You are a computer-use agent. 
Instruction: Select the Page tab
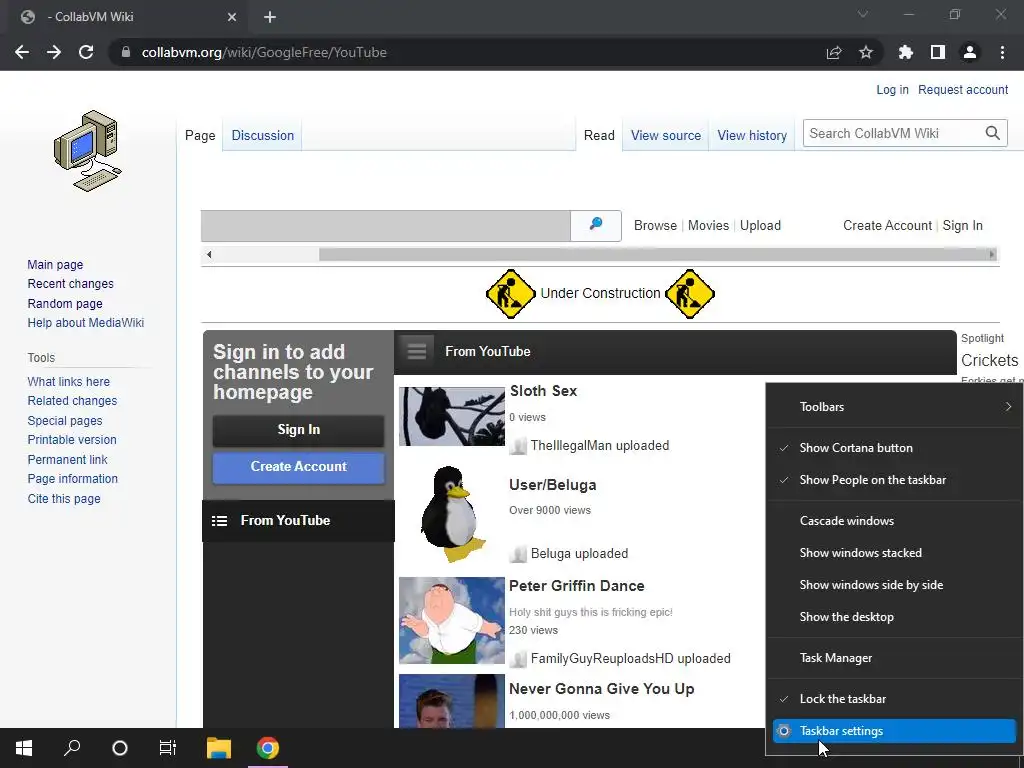click(200, 135)
